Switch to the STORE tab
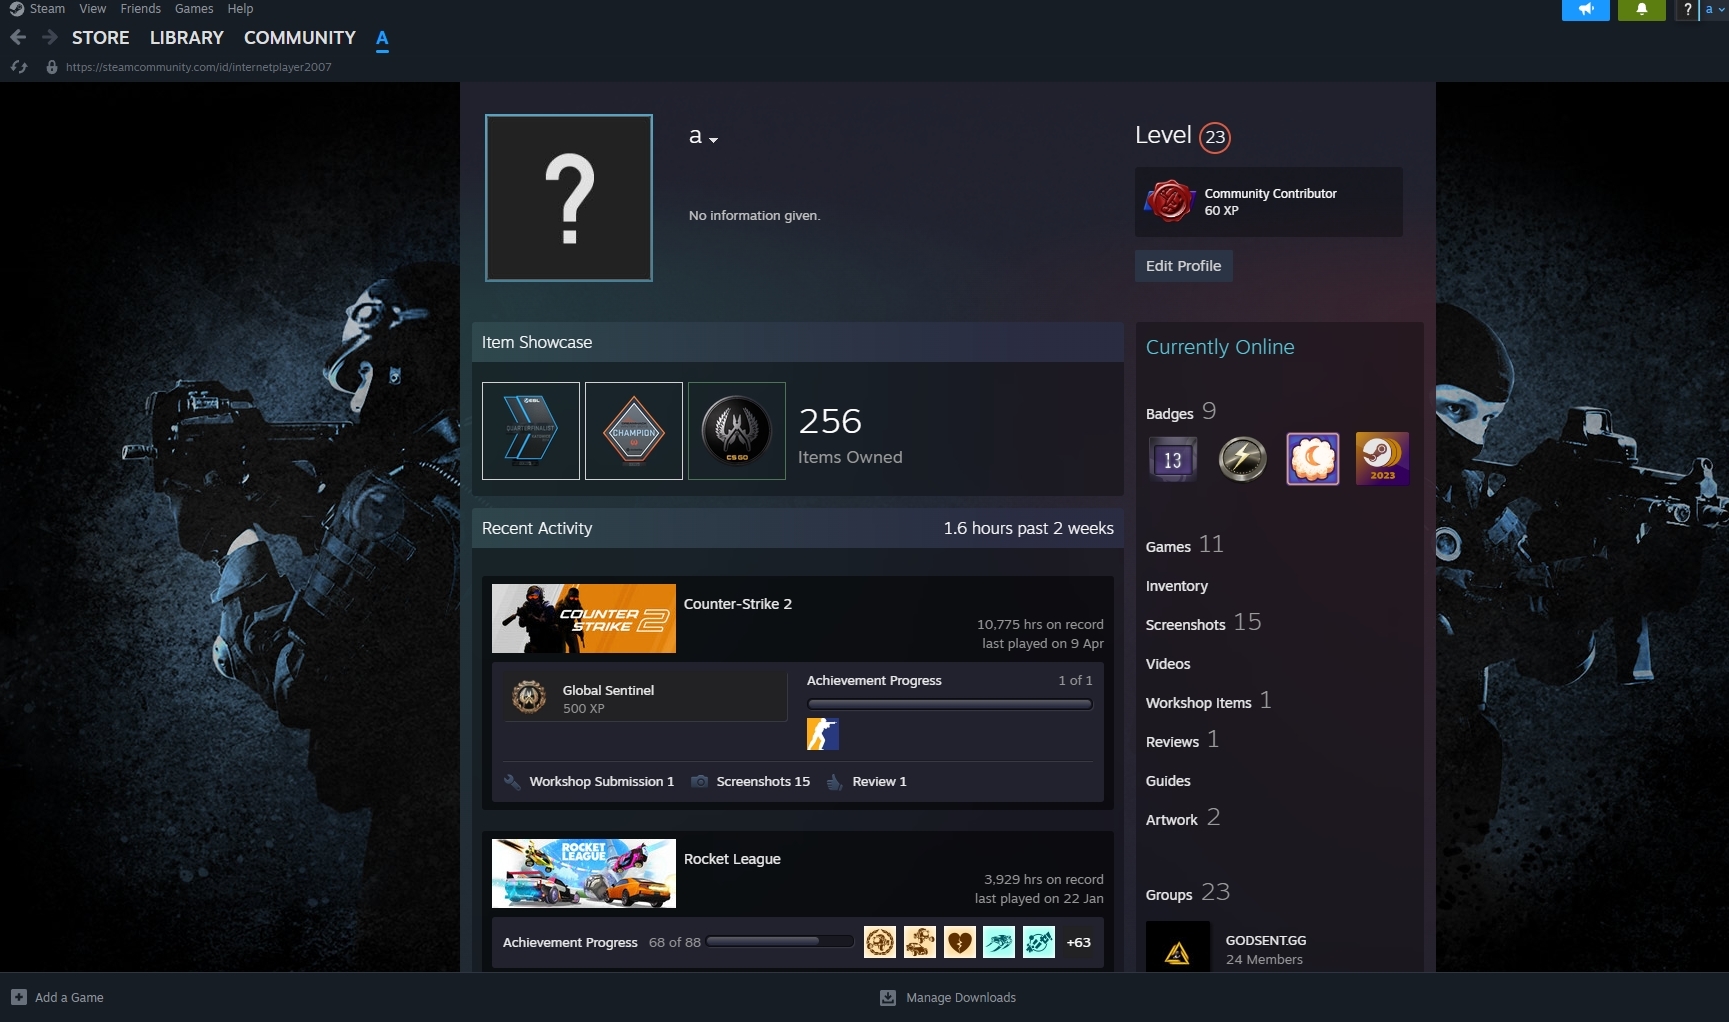The image size is (1729, 1022). (101, 38)
